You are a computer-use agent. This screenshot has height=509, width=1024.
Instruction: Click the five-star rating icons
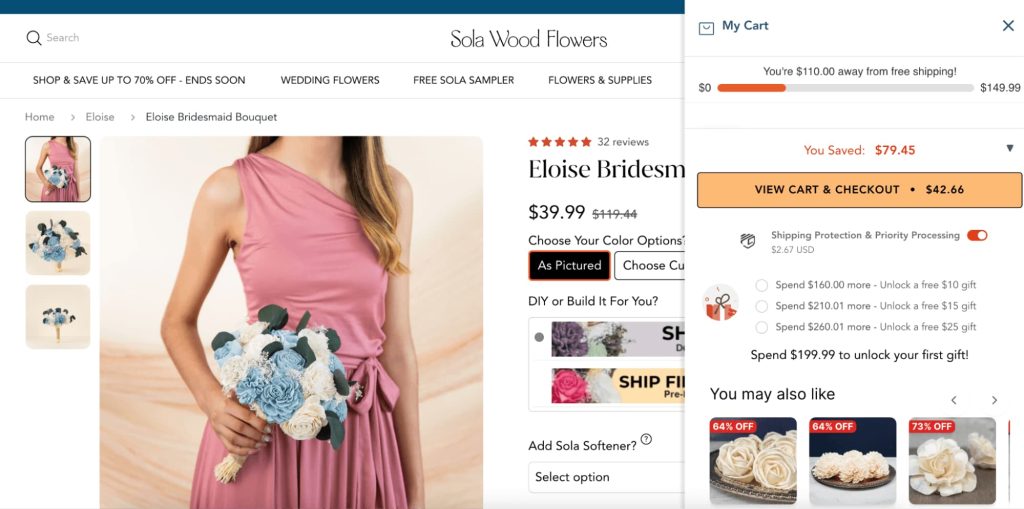[560, 142]
